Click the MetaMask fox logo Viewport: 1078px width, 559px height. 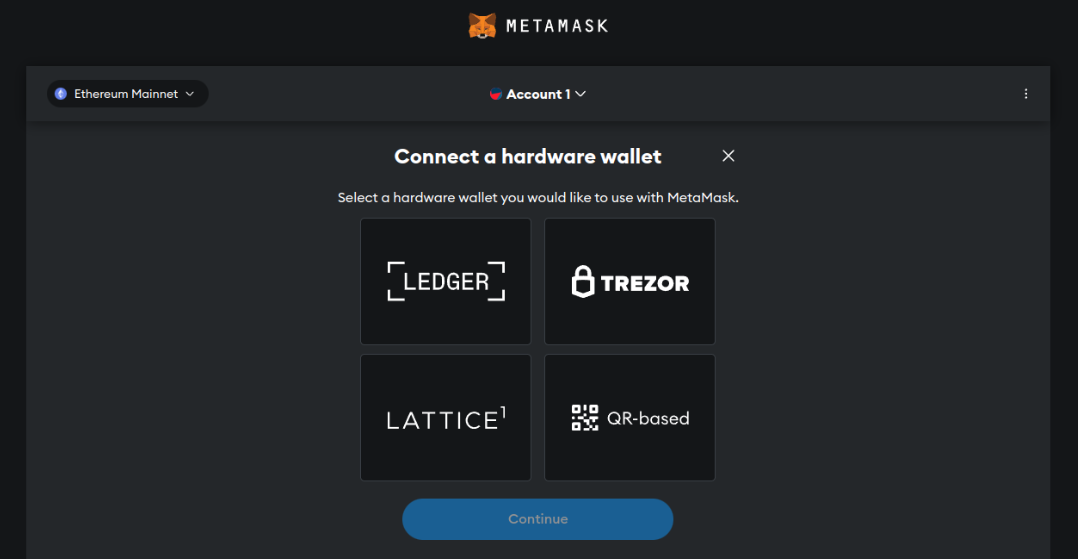click(x=482, y=26)
